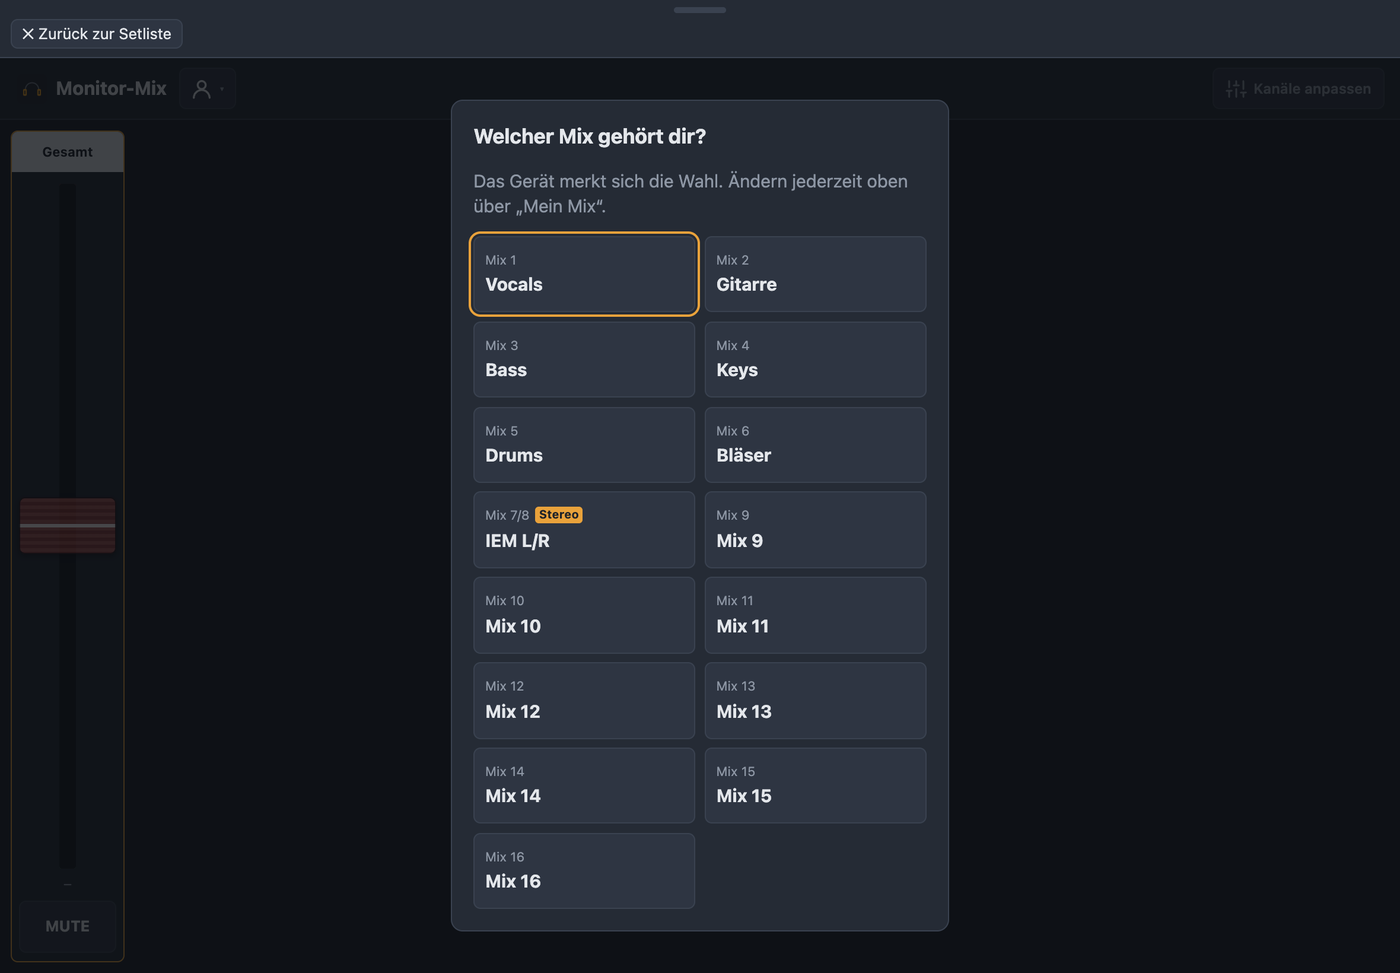Click the Monitor-Mix title
Screen dimensions: 1400x973
tap(111, 89)
